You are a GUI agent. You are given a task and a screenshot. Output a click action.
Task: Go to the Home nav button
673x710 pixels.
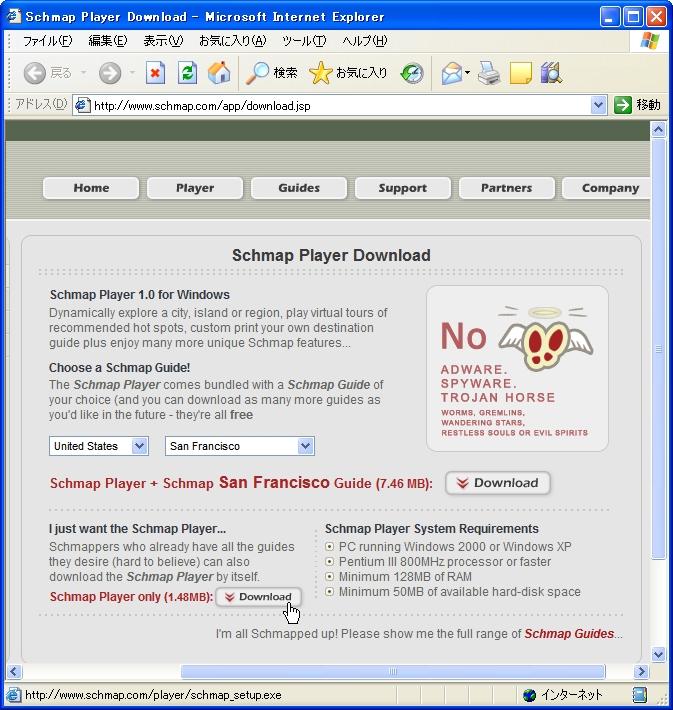[x=91, y=188]
